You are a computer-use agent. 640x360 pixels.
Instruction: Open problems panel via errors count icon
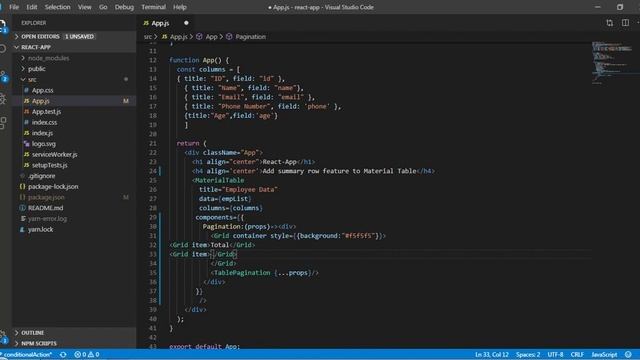coord(77,354)
